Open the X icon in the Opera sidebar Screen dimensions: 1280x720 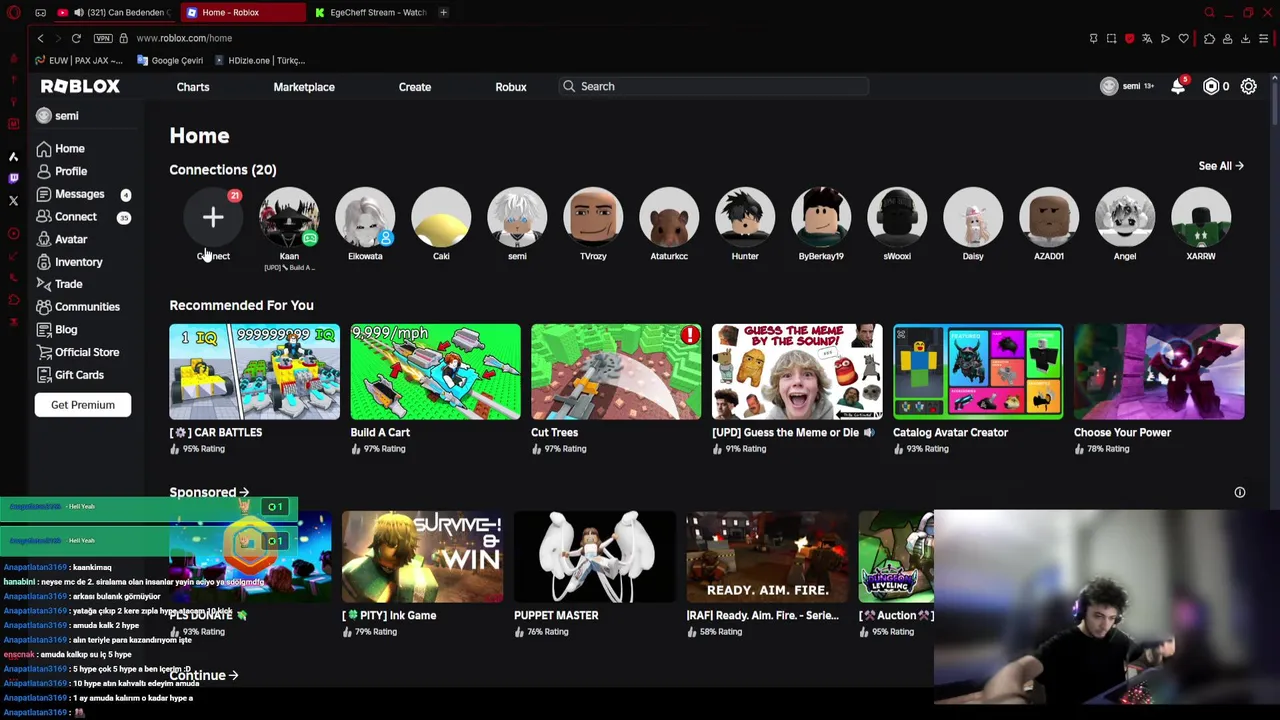(x=13, y=201)
